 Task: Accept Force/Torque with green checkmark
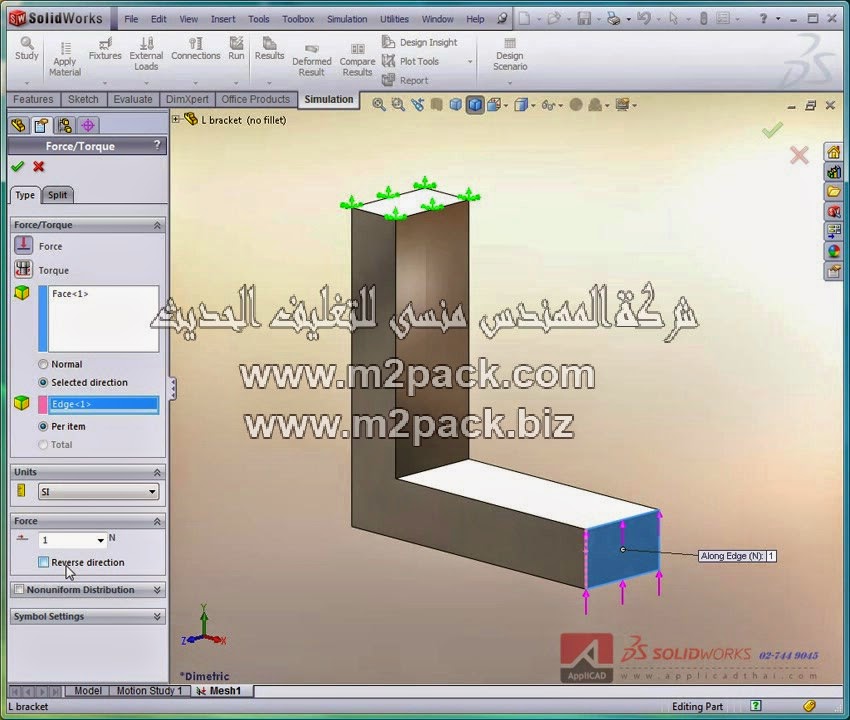pyautogui.click(x=18, y=166)
